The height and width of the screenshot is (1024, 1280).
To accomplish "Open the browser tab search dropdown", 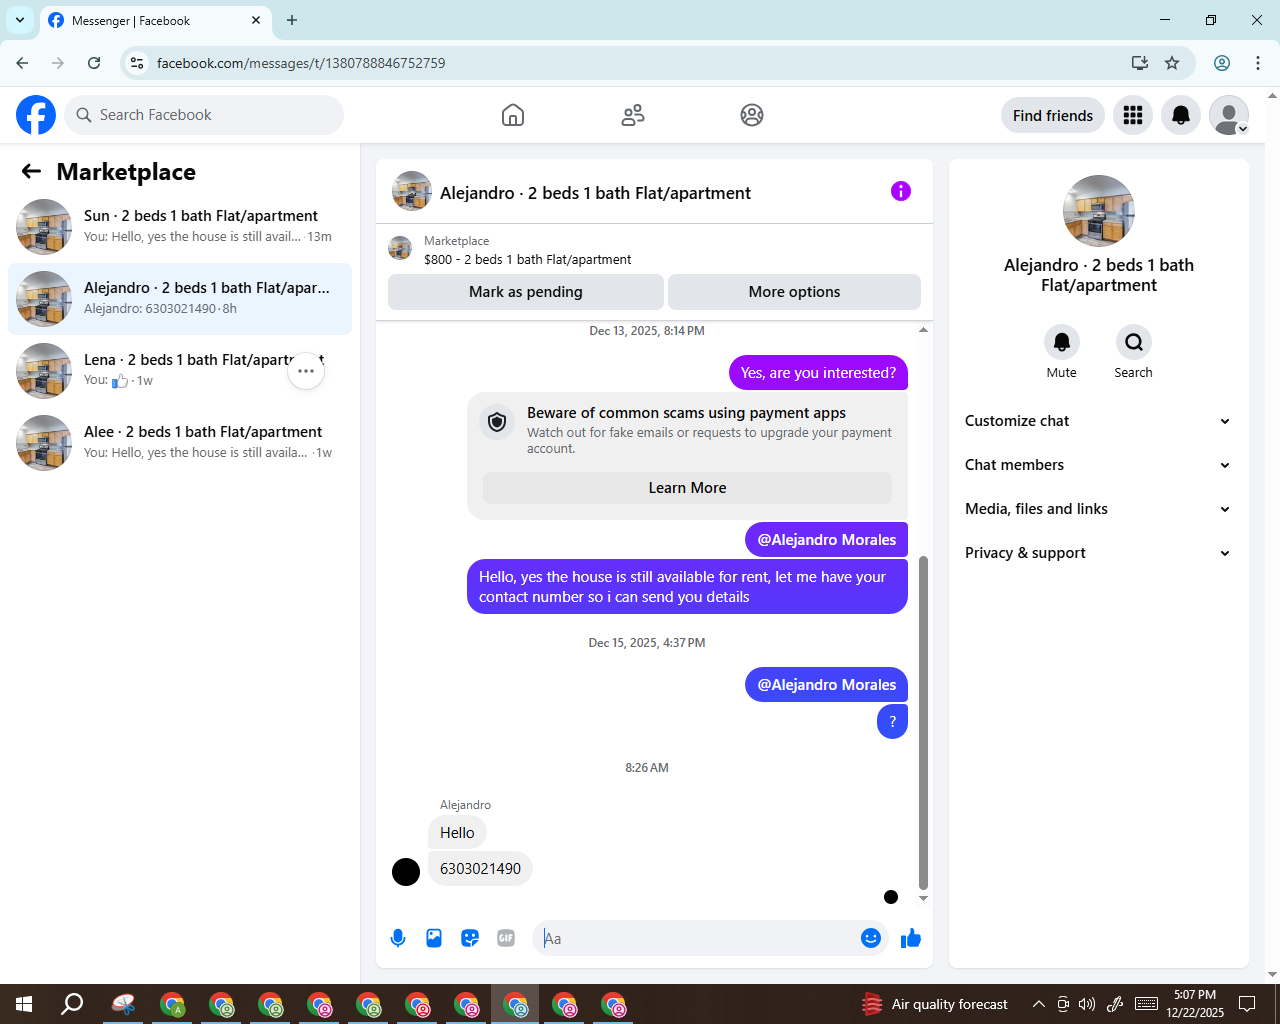I will tap(19, 20).
